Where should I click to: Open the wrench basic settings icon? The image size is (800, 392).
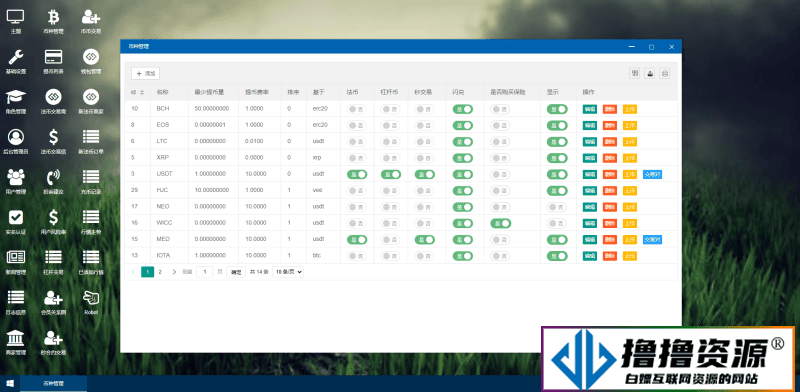click(x=16, y=62)
